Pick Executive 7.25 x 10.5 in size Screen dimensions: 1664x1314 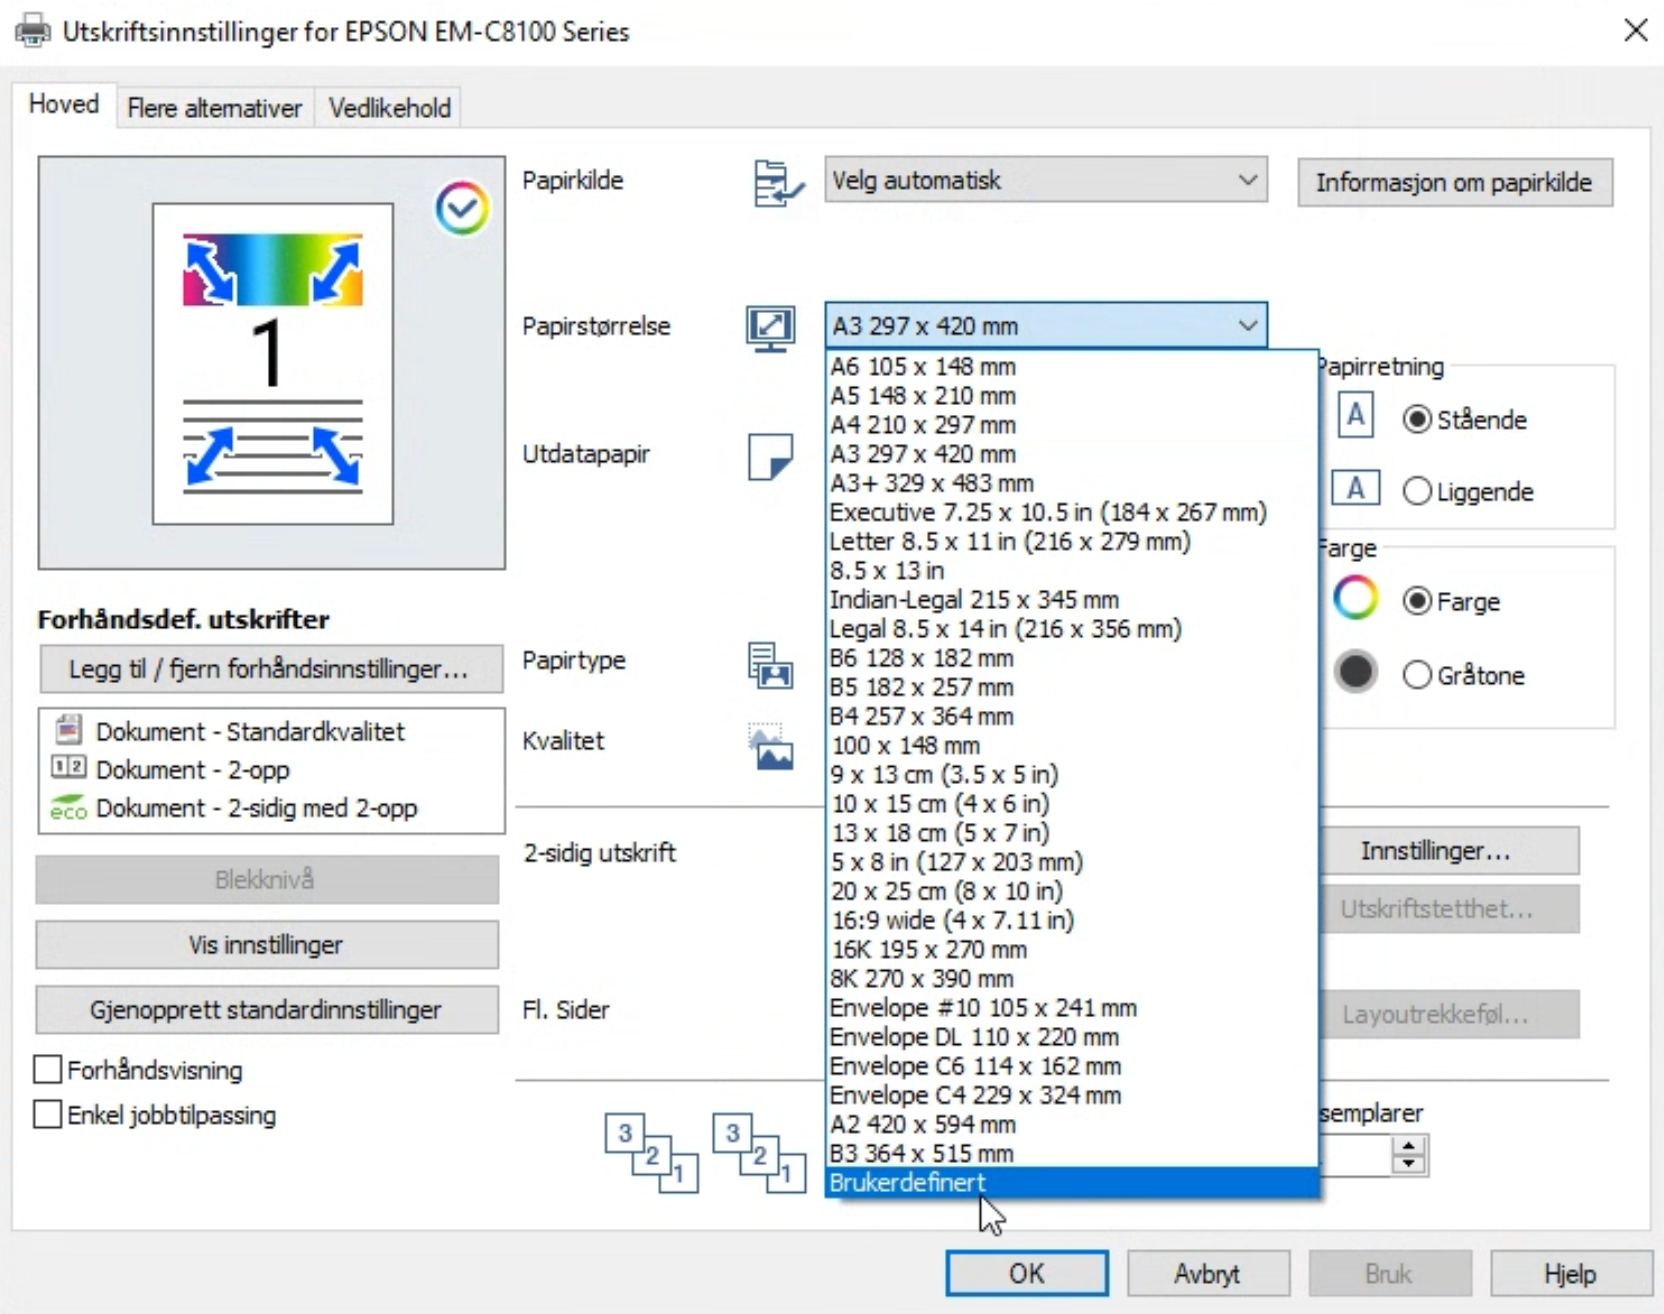[1072, 512]
